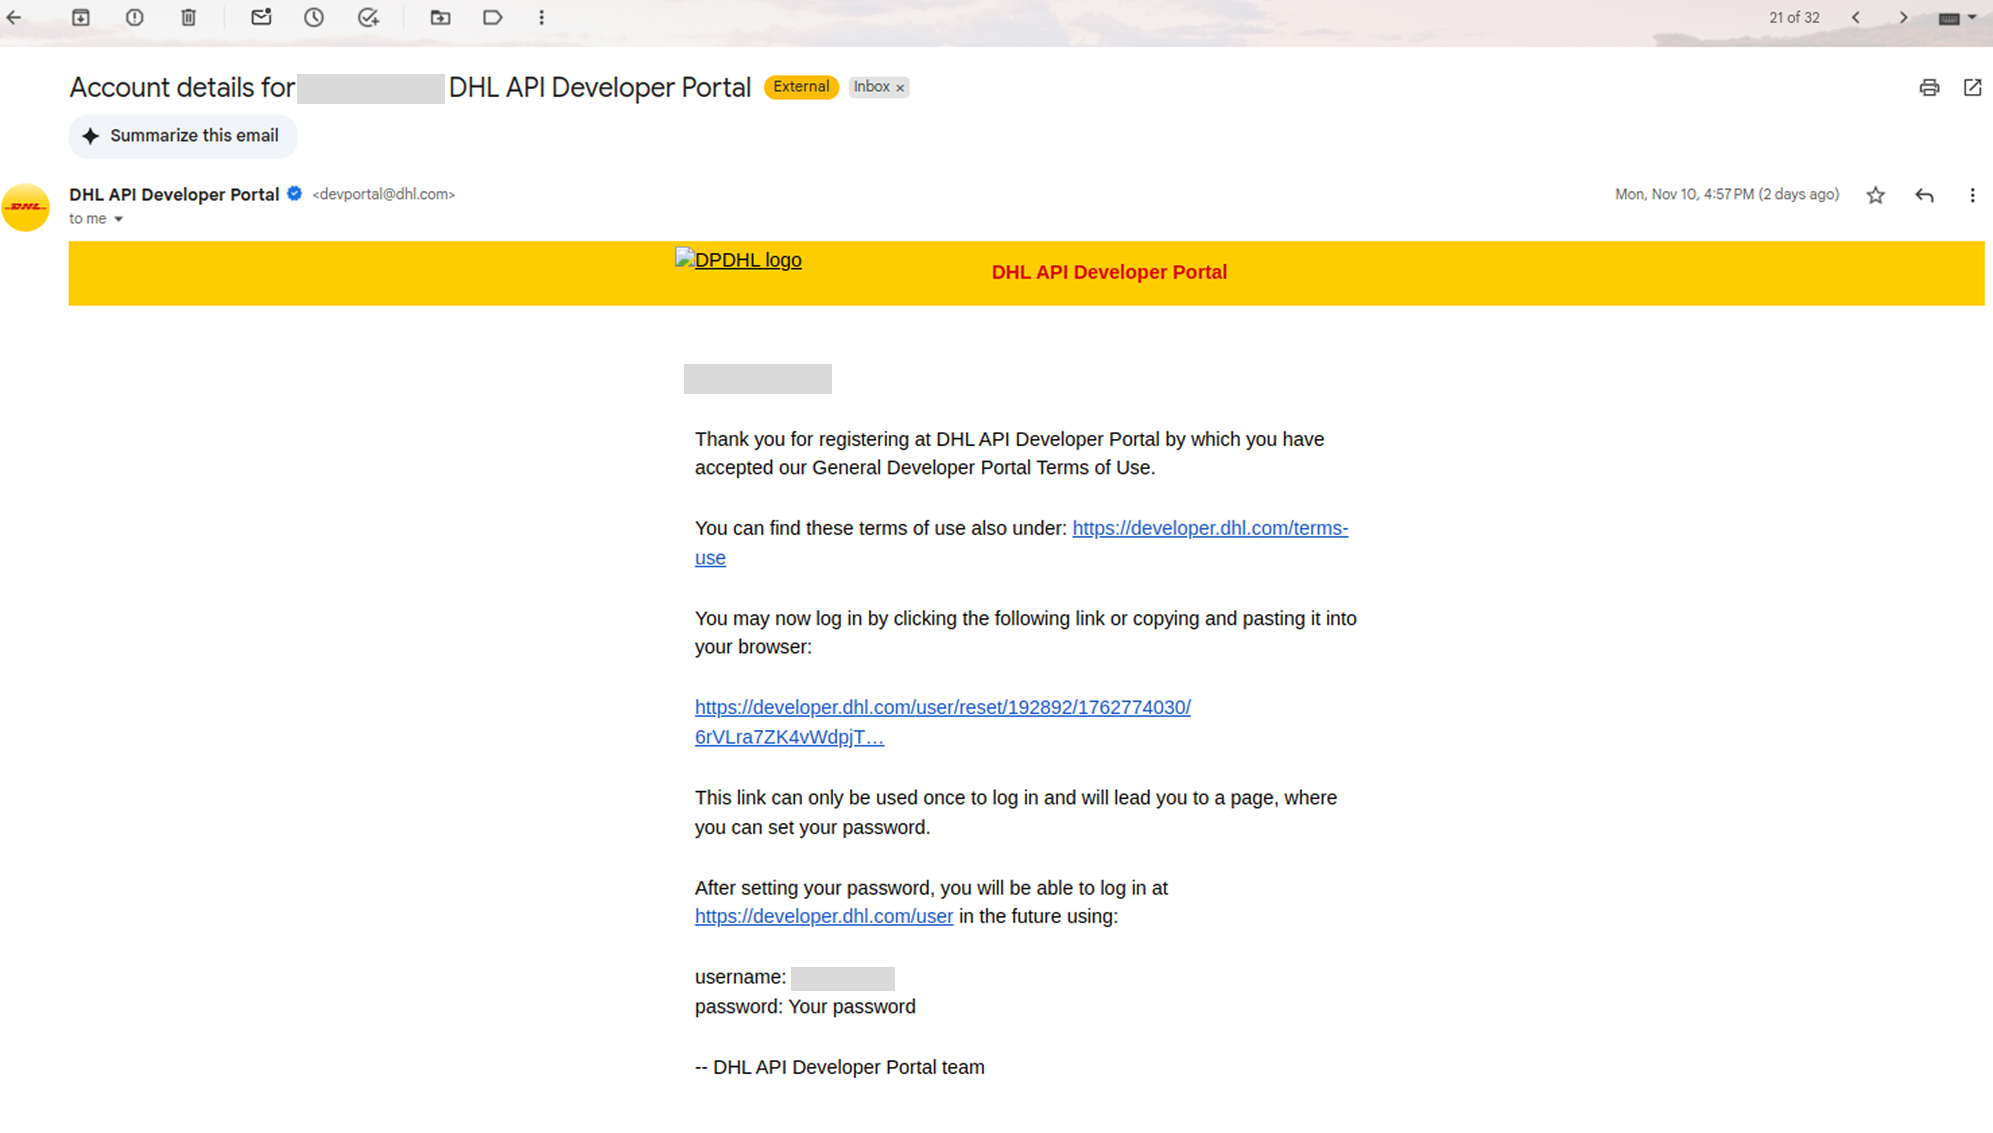Print this email conversation
1993x1133 pixels.
coord(1929,88)
